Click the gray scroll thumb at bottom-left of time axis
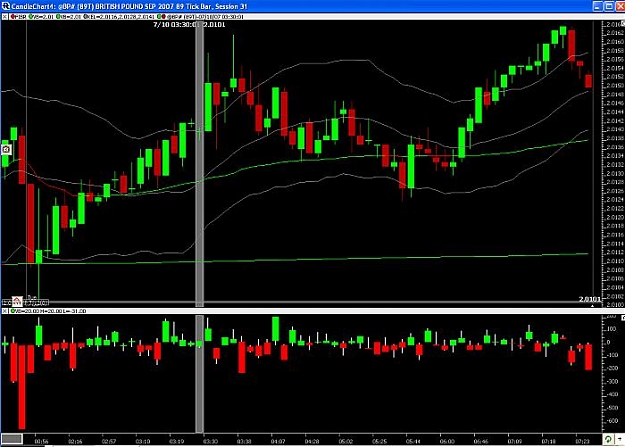The width and height of the screenshot is (625, 447). pos(12,439)
